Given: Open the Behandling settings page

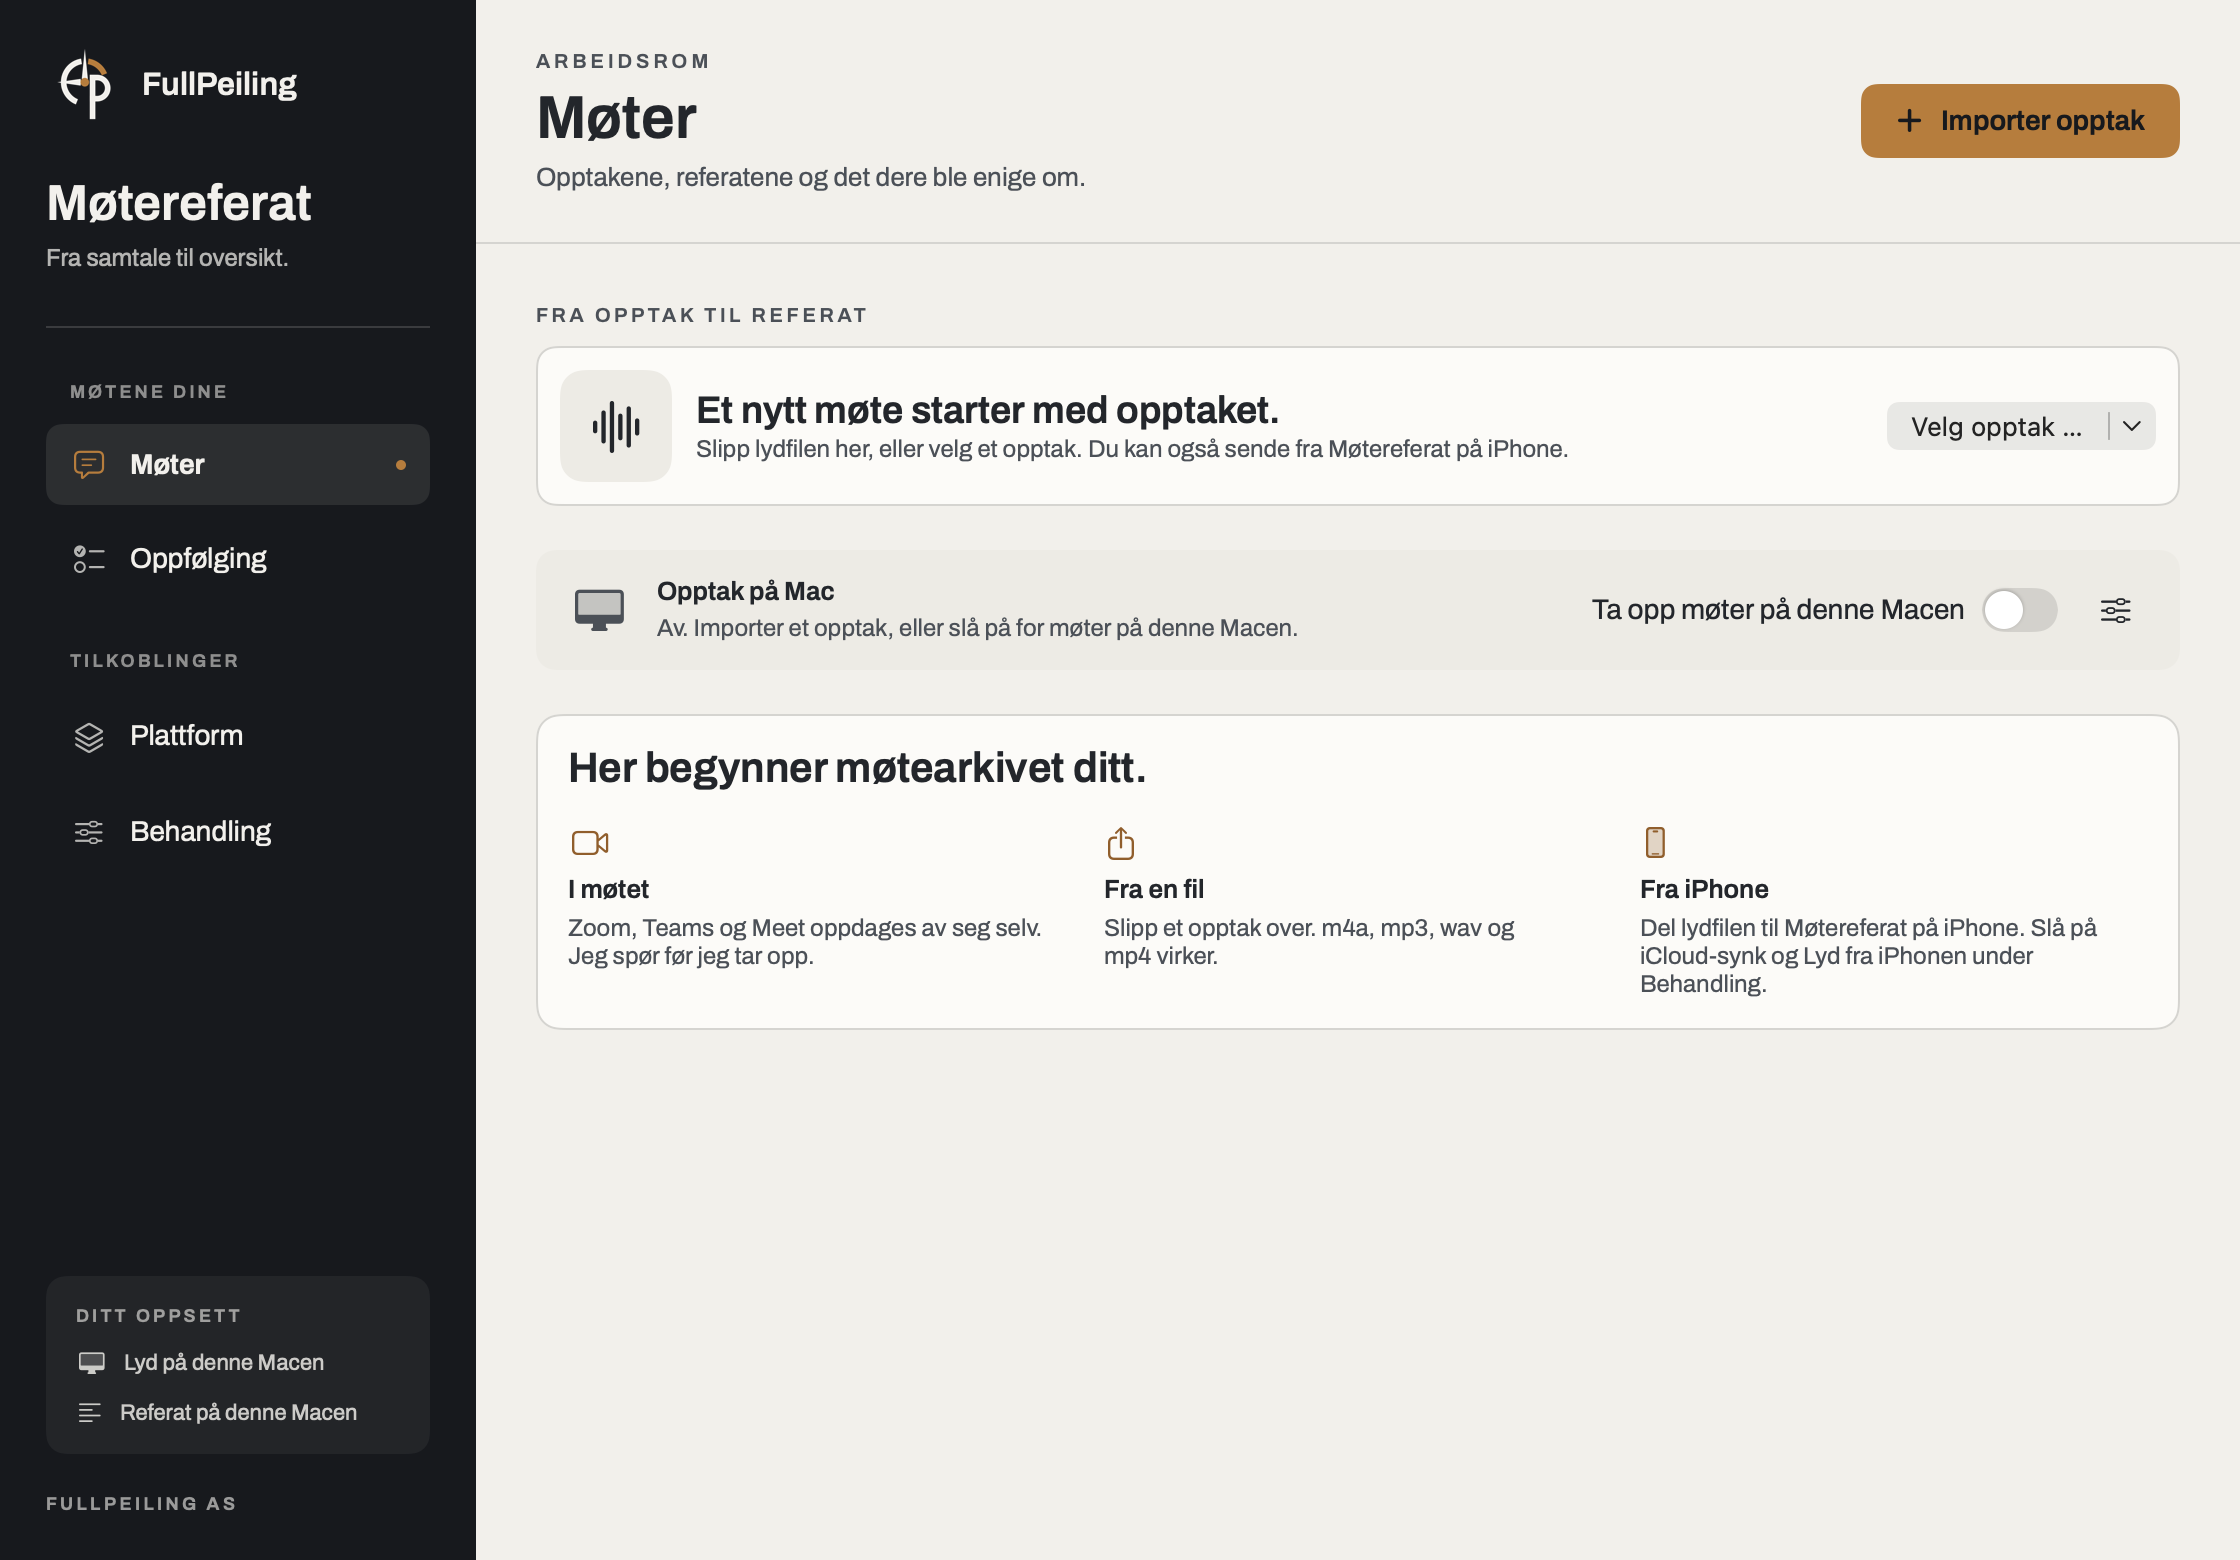Looking at the screenshot, I should point(238,832).
